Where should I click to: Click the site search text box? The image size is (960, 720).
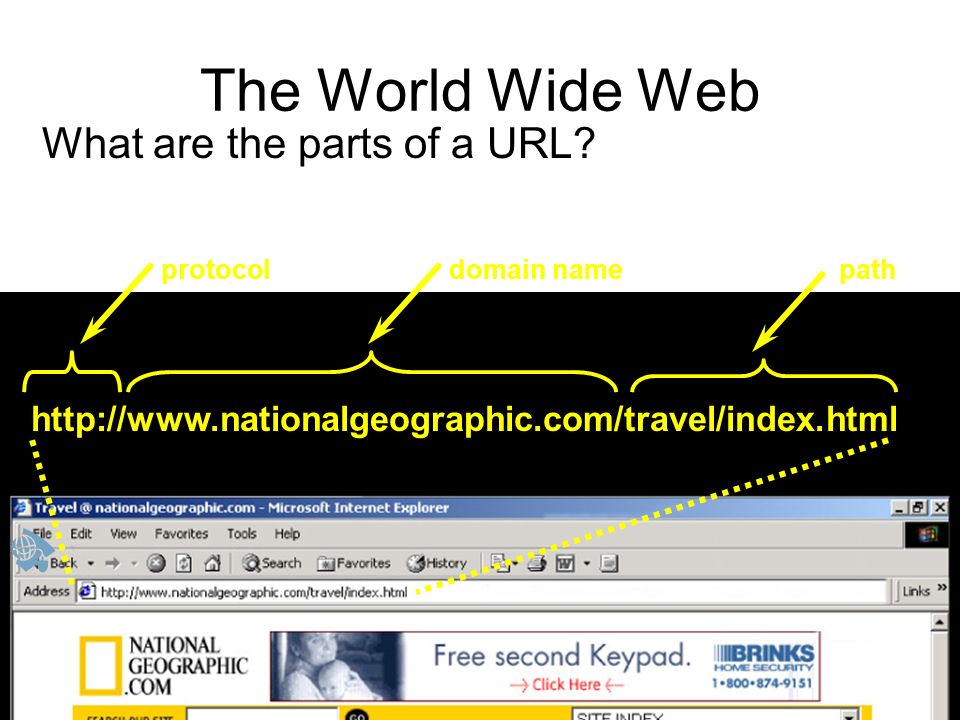pos(263,714)
